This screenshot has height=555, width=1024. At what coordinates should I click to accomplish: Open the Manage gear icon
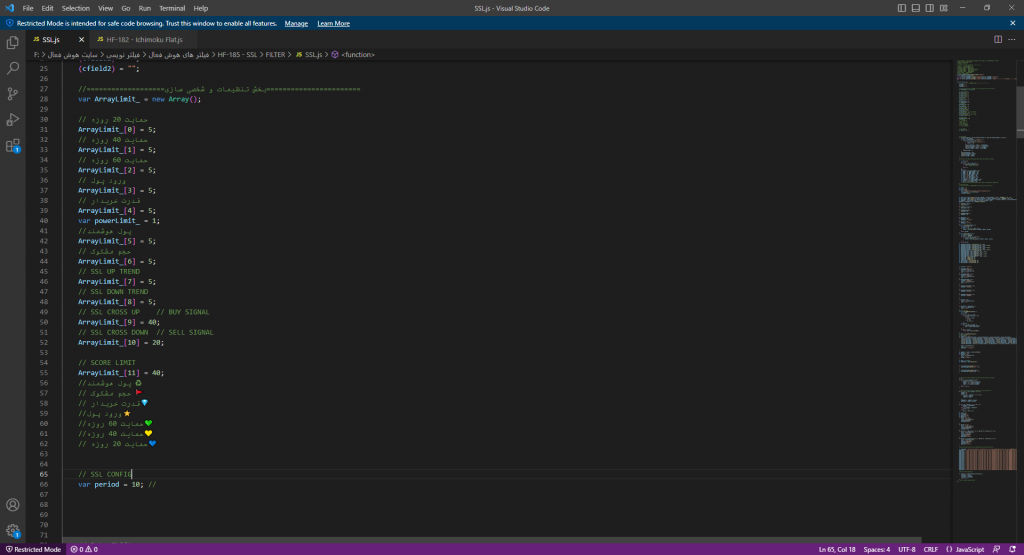pyautogui.click(x=13, y=531)
